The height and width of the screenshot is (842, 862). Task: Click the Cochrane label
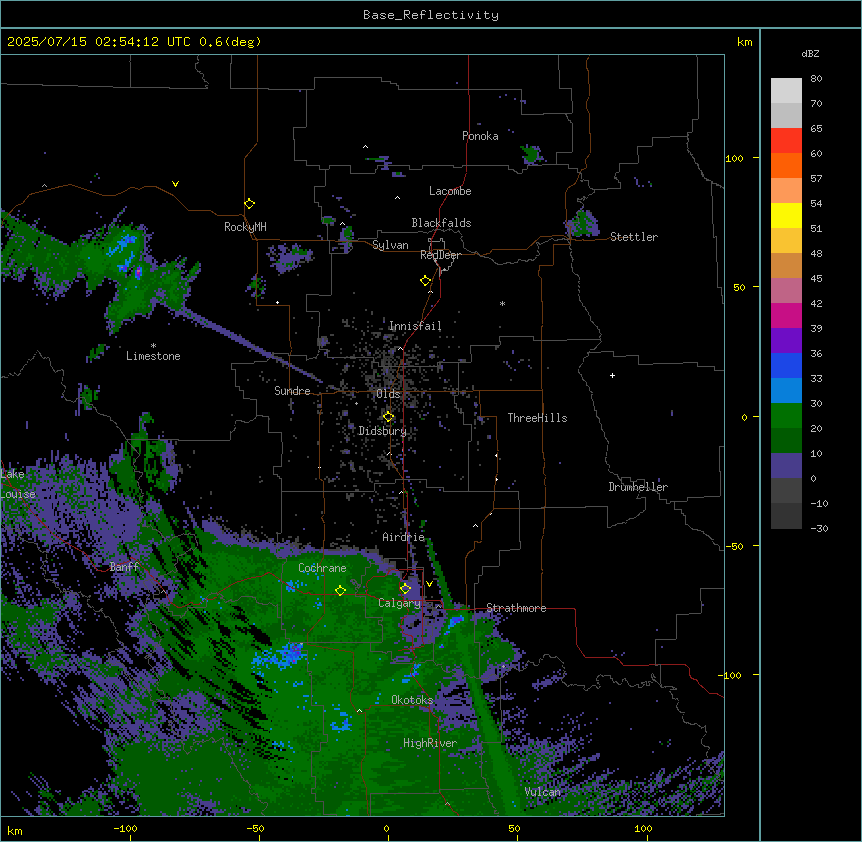point(322,568)
